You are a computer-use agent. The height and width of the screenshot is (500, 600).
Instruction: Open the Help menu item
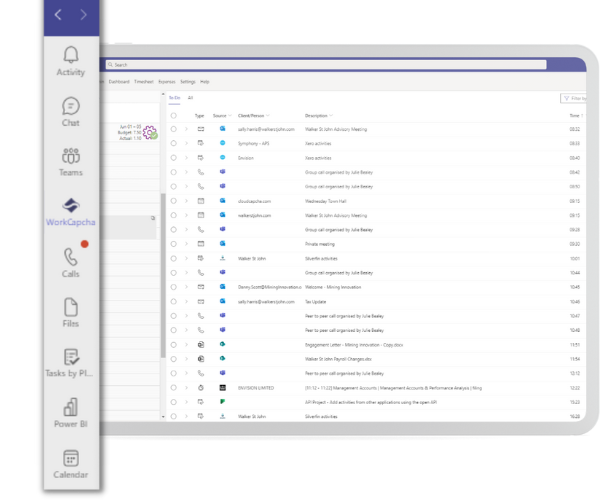205,81
